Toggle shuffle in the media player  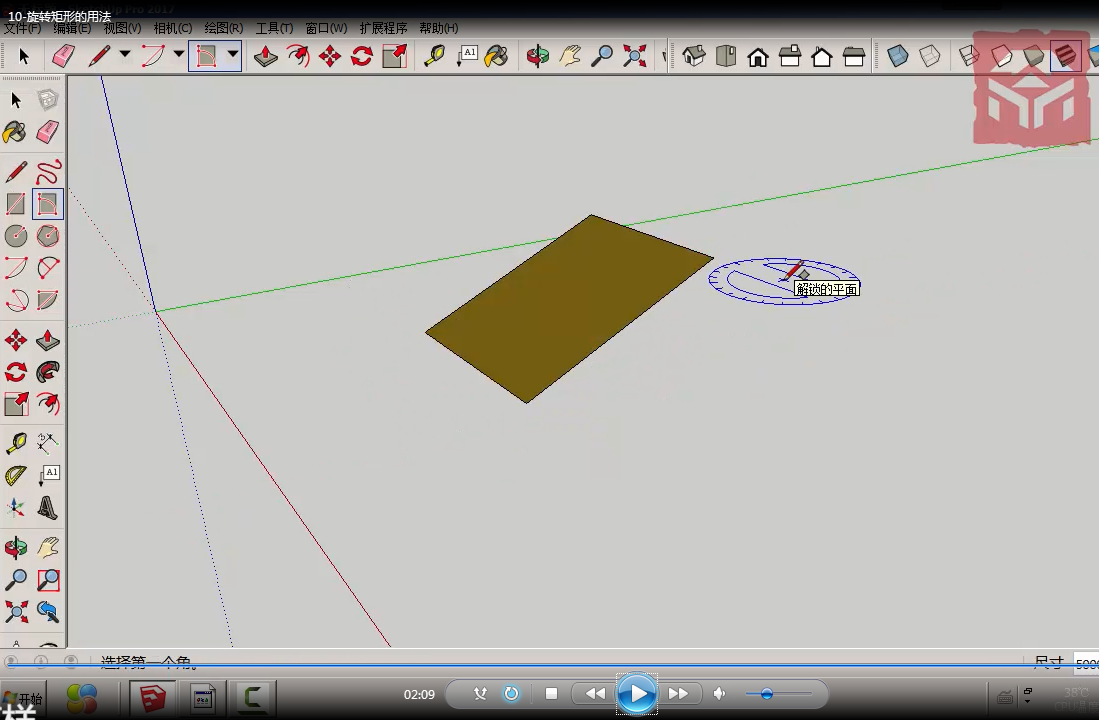(x=480, y=694)
